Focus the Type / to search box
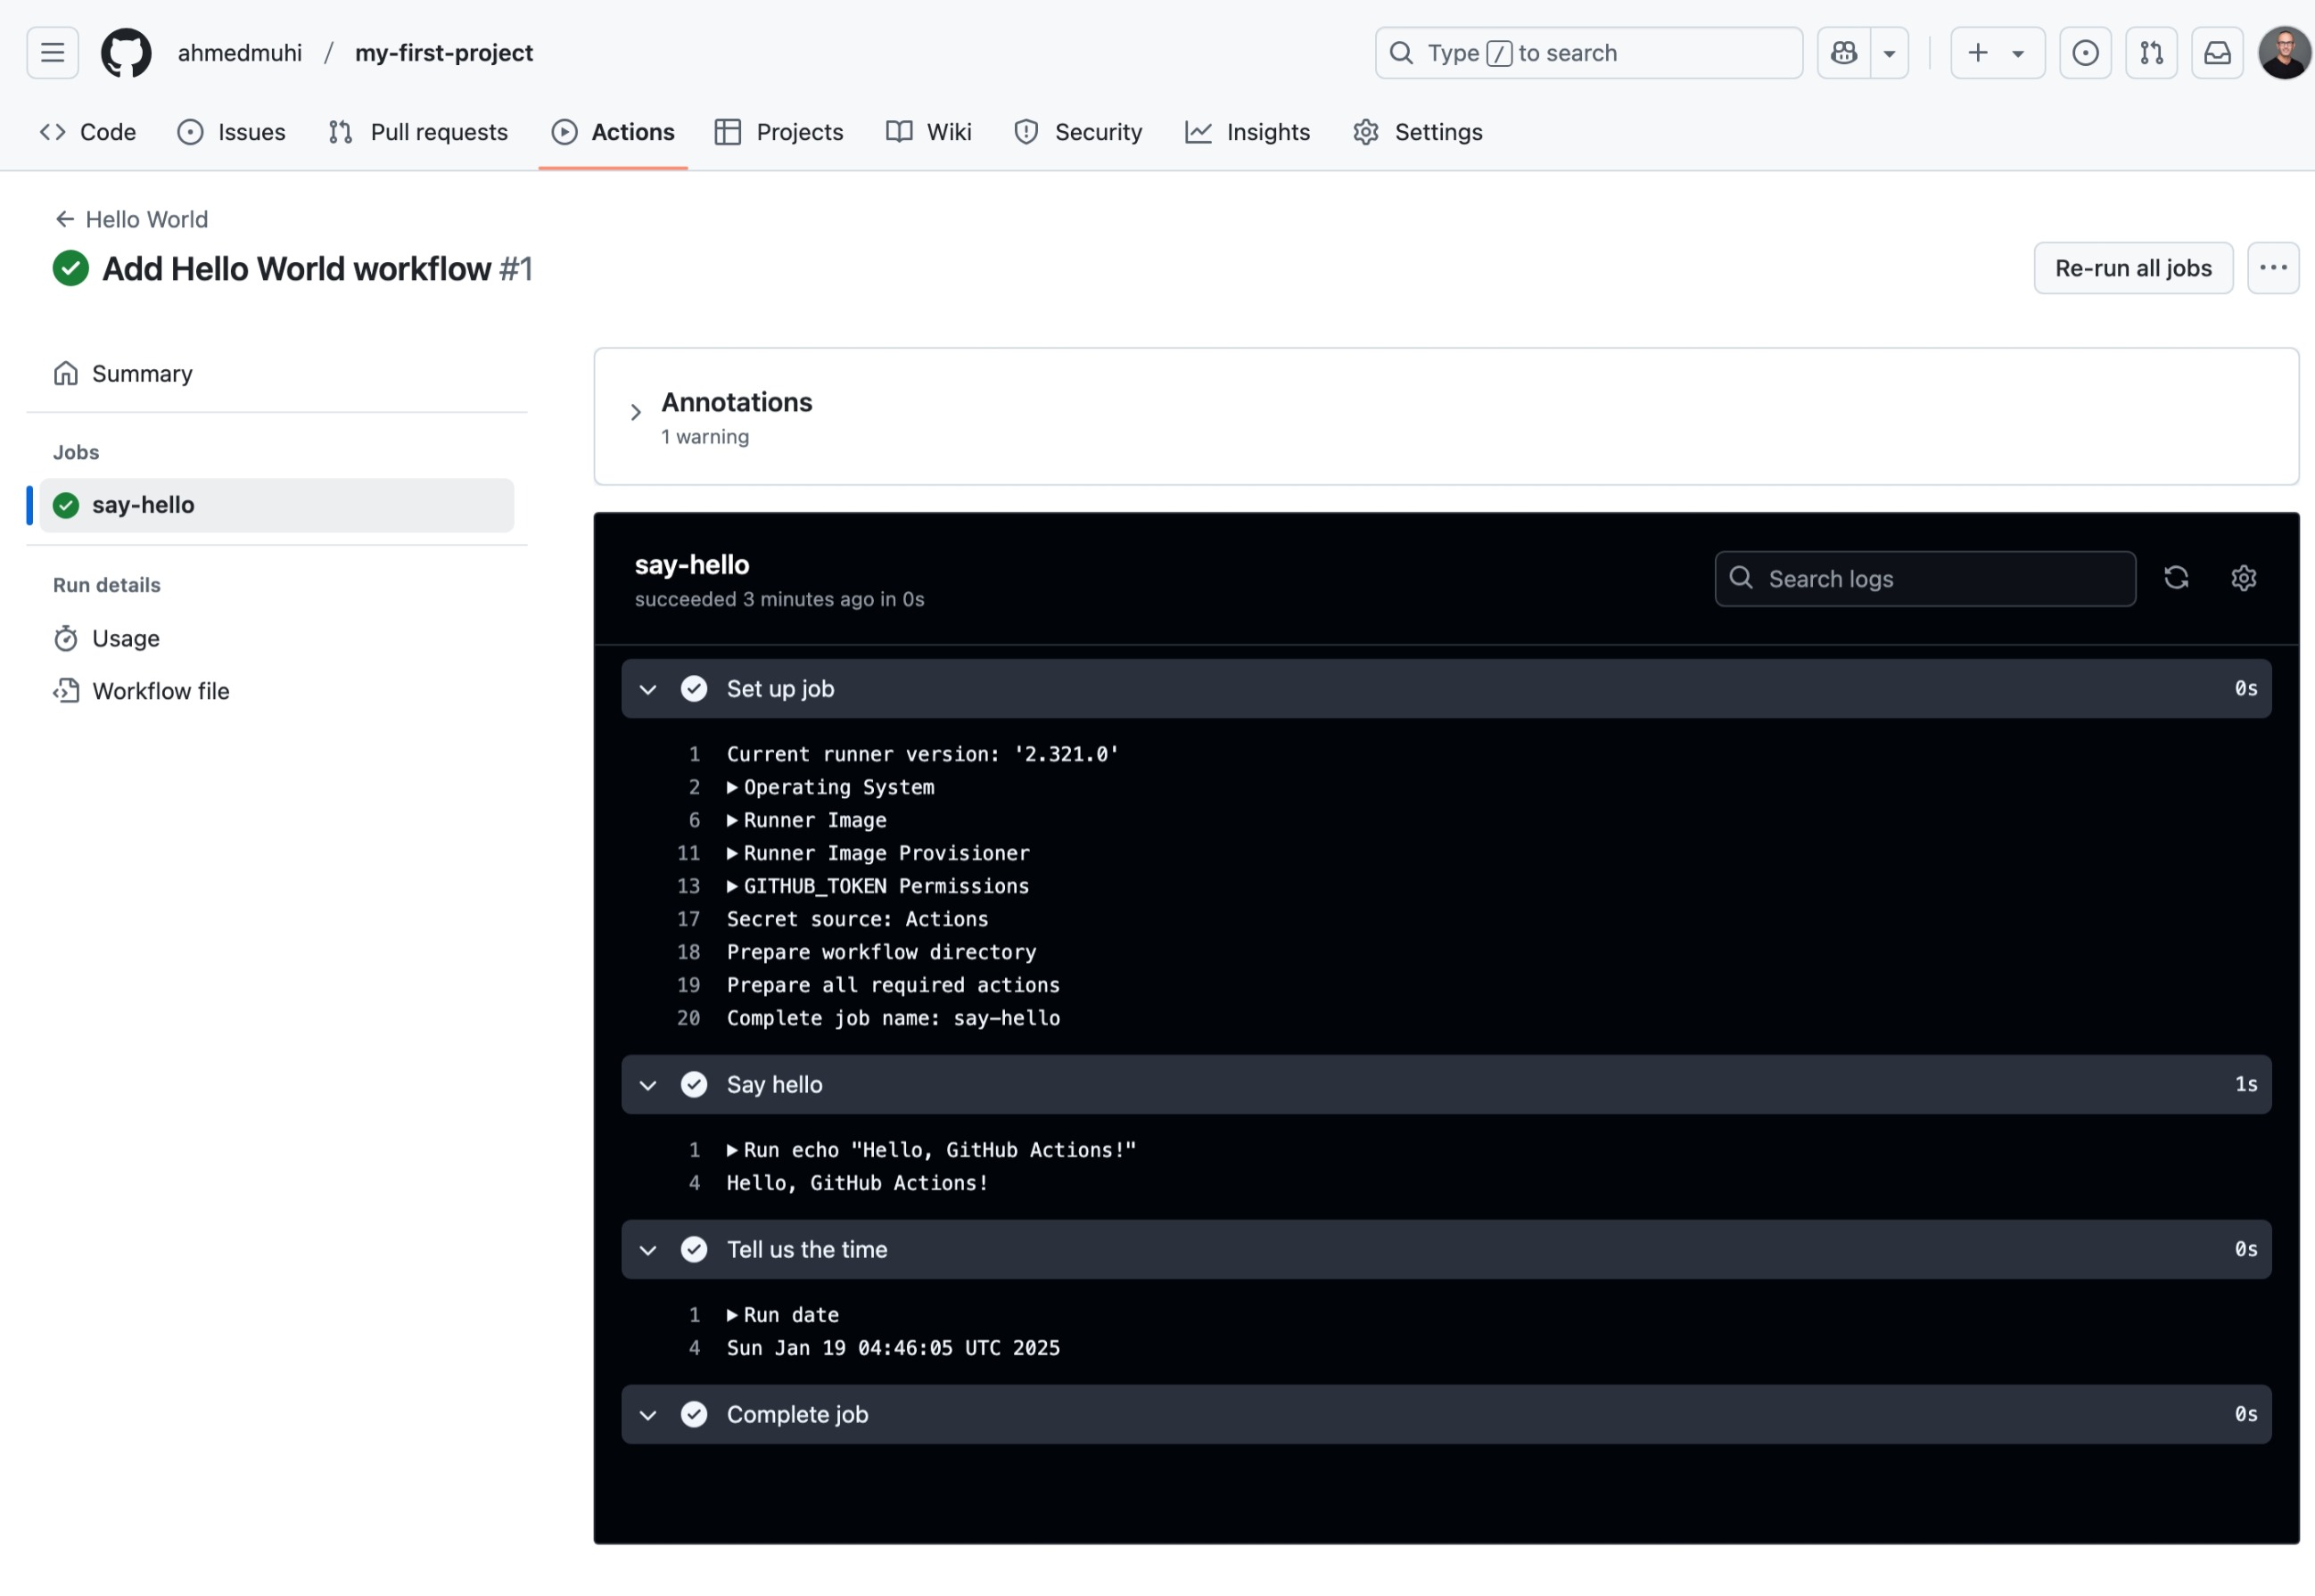 coord(1588,52)
